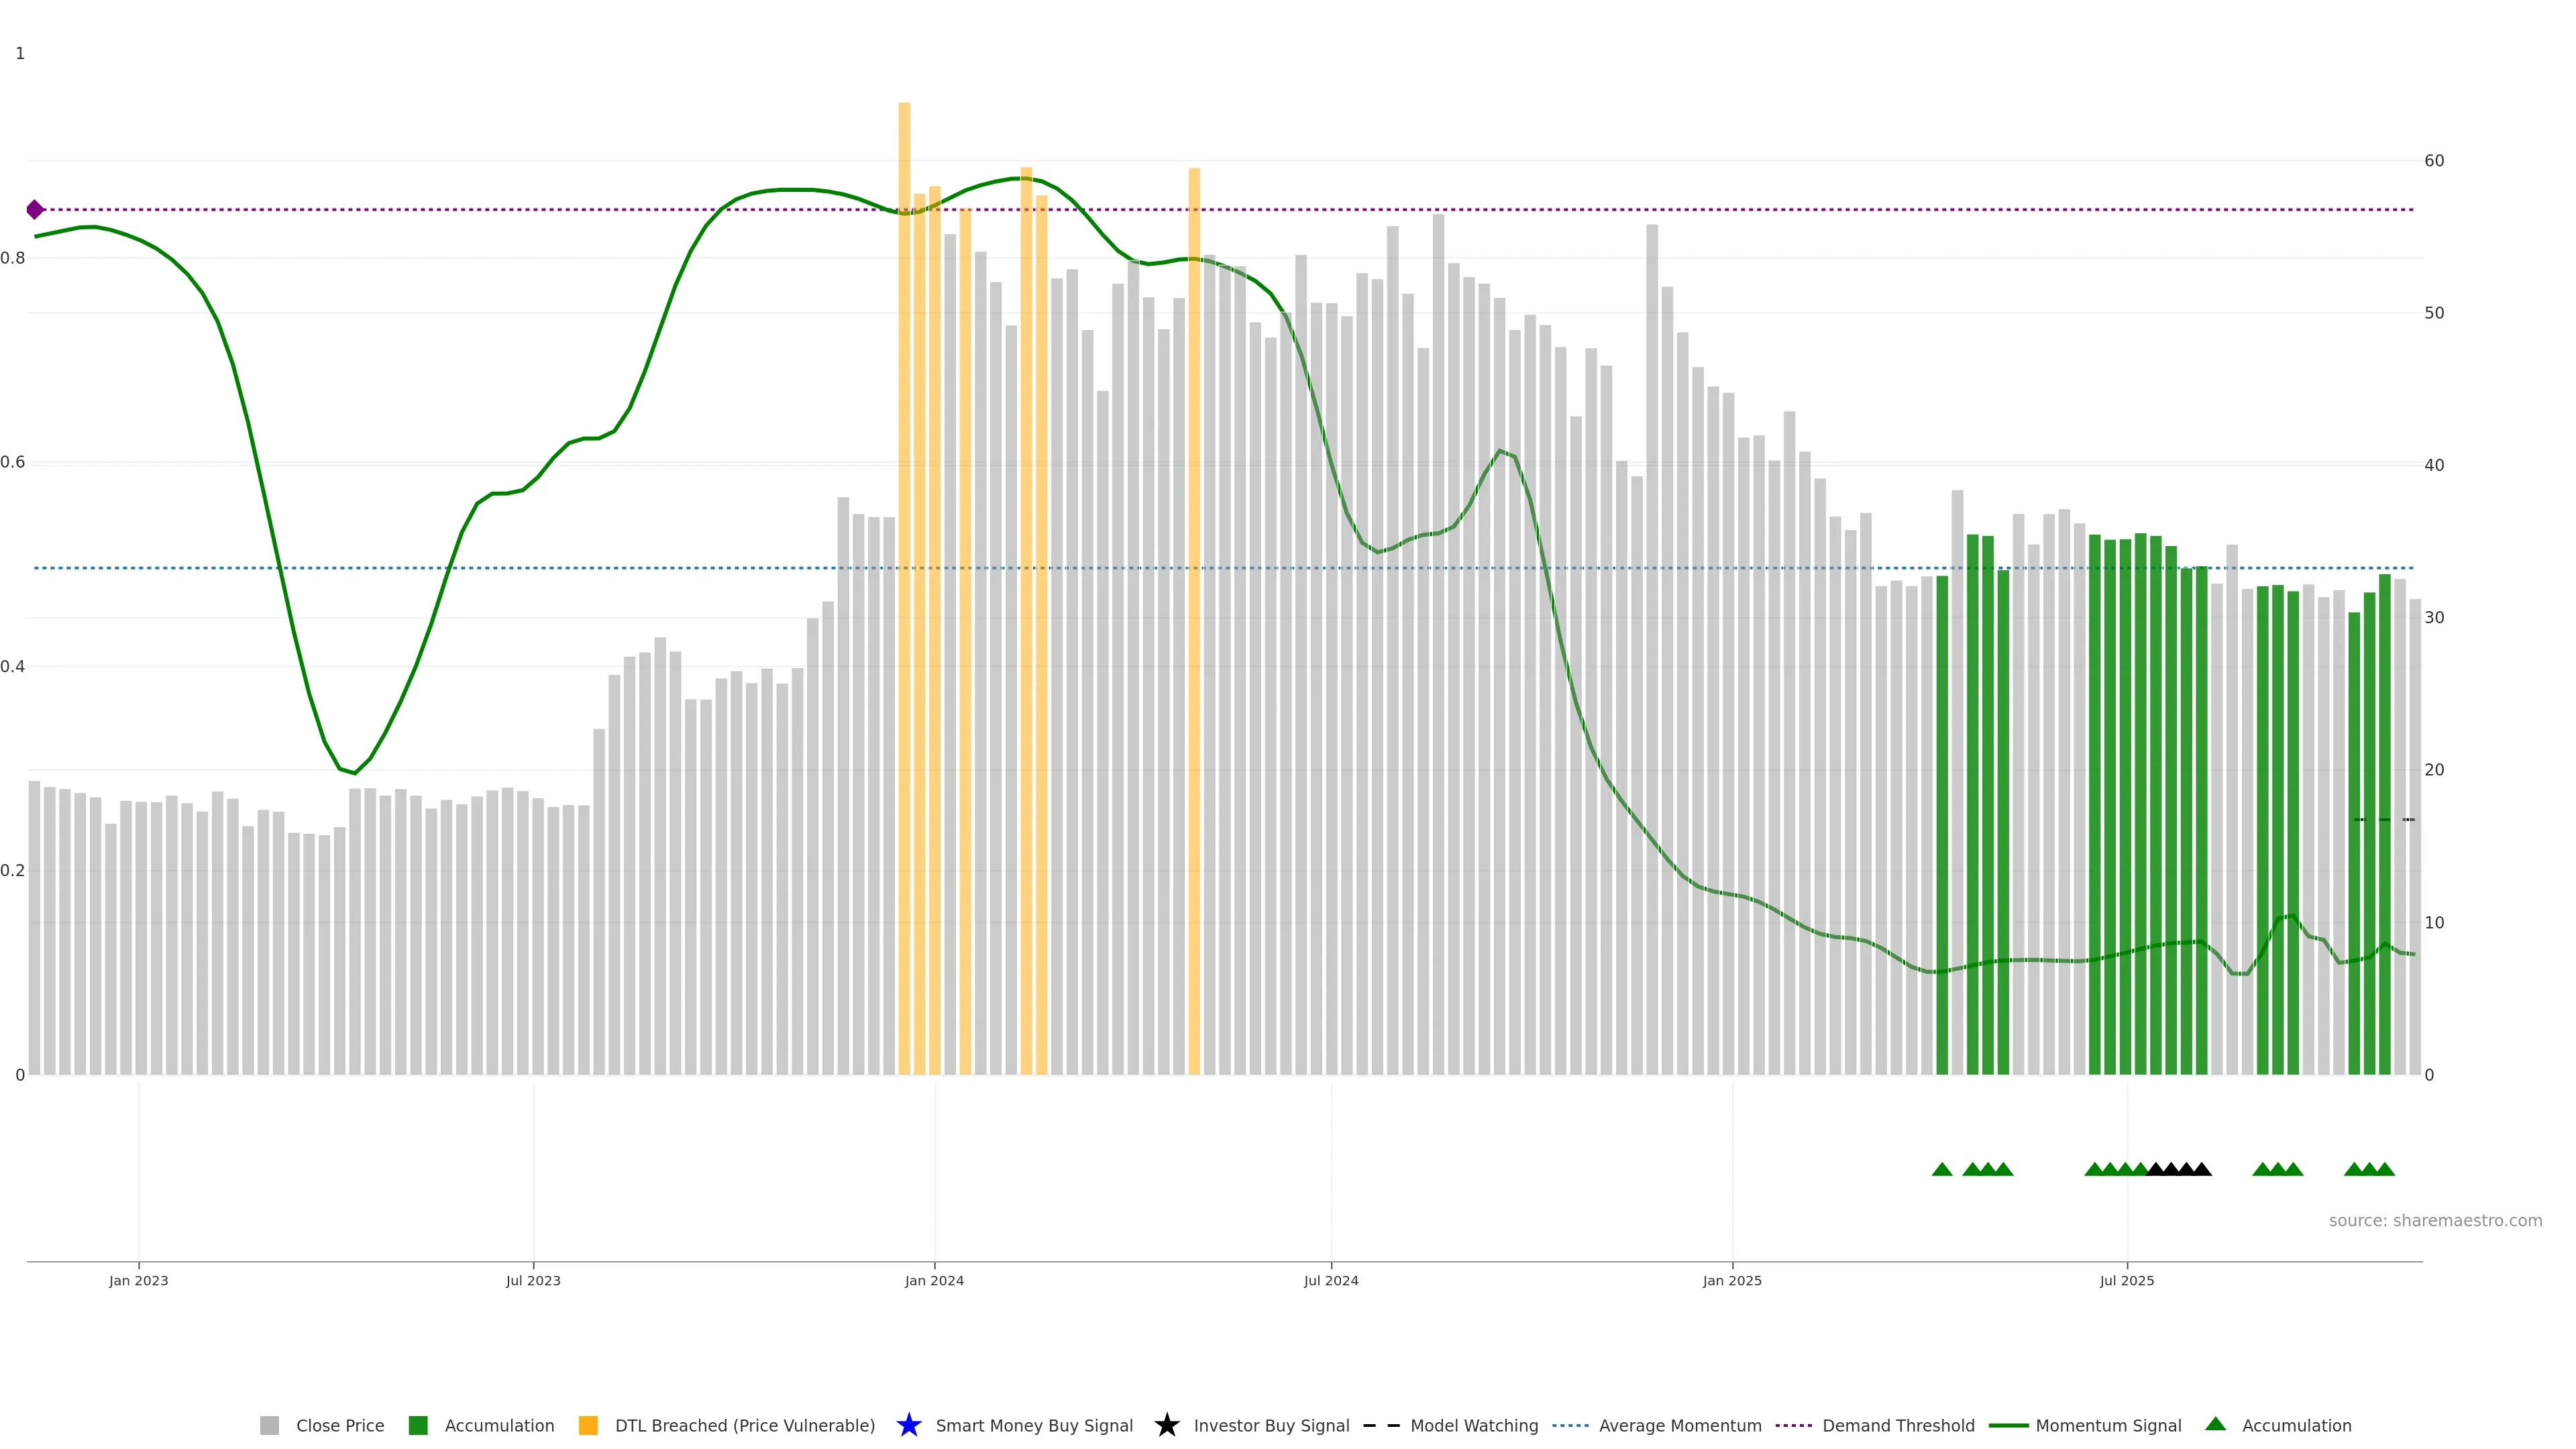
Task: Click the gray Close Price legend square
Action: 269,1425
